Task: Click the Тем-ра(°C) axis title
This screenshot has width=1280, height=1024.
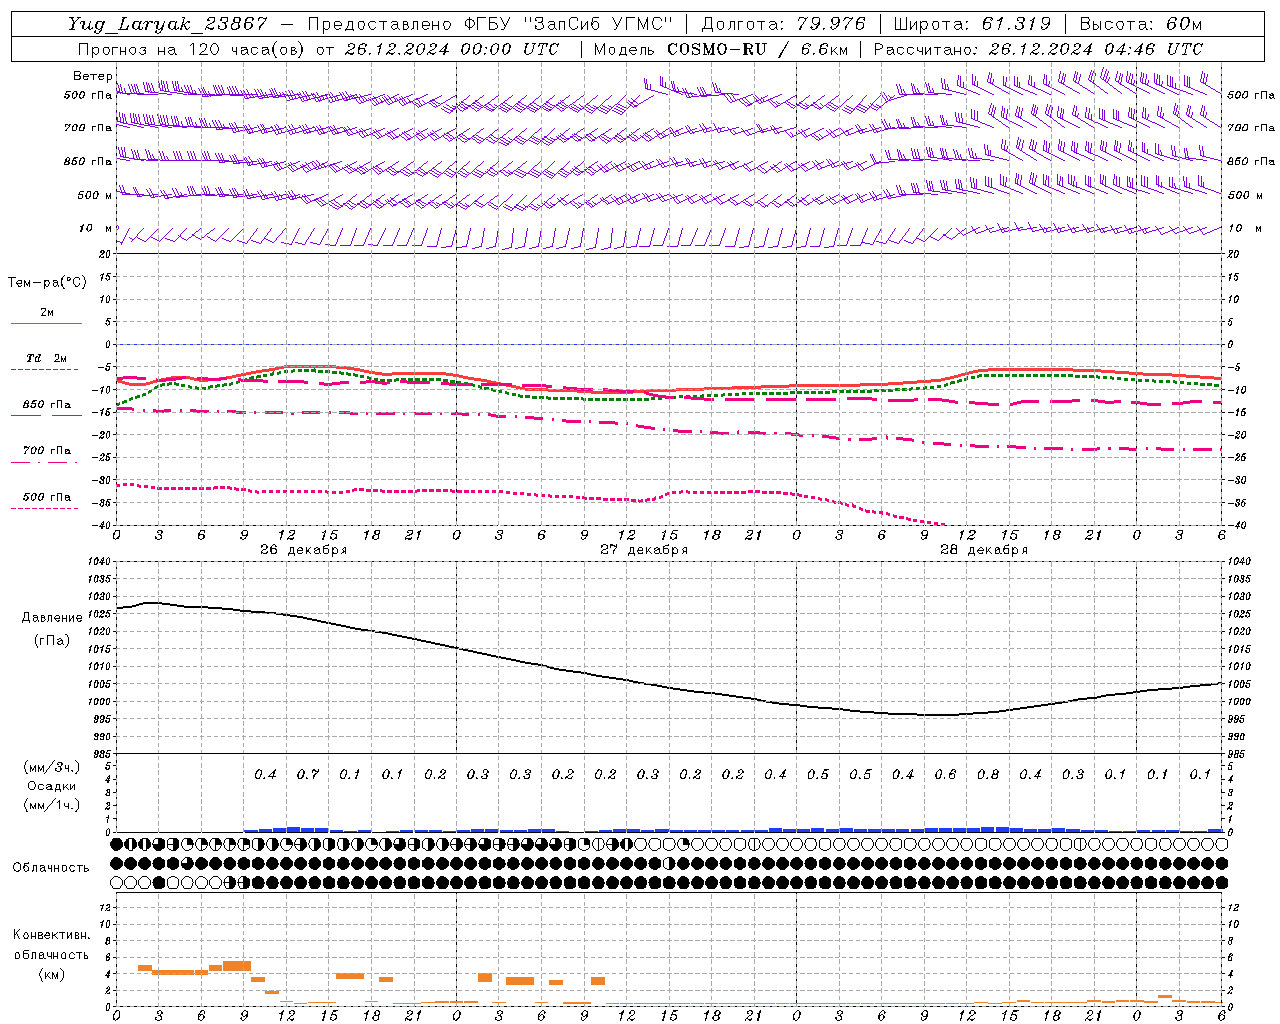Action: point(47,283)
